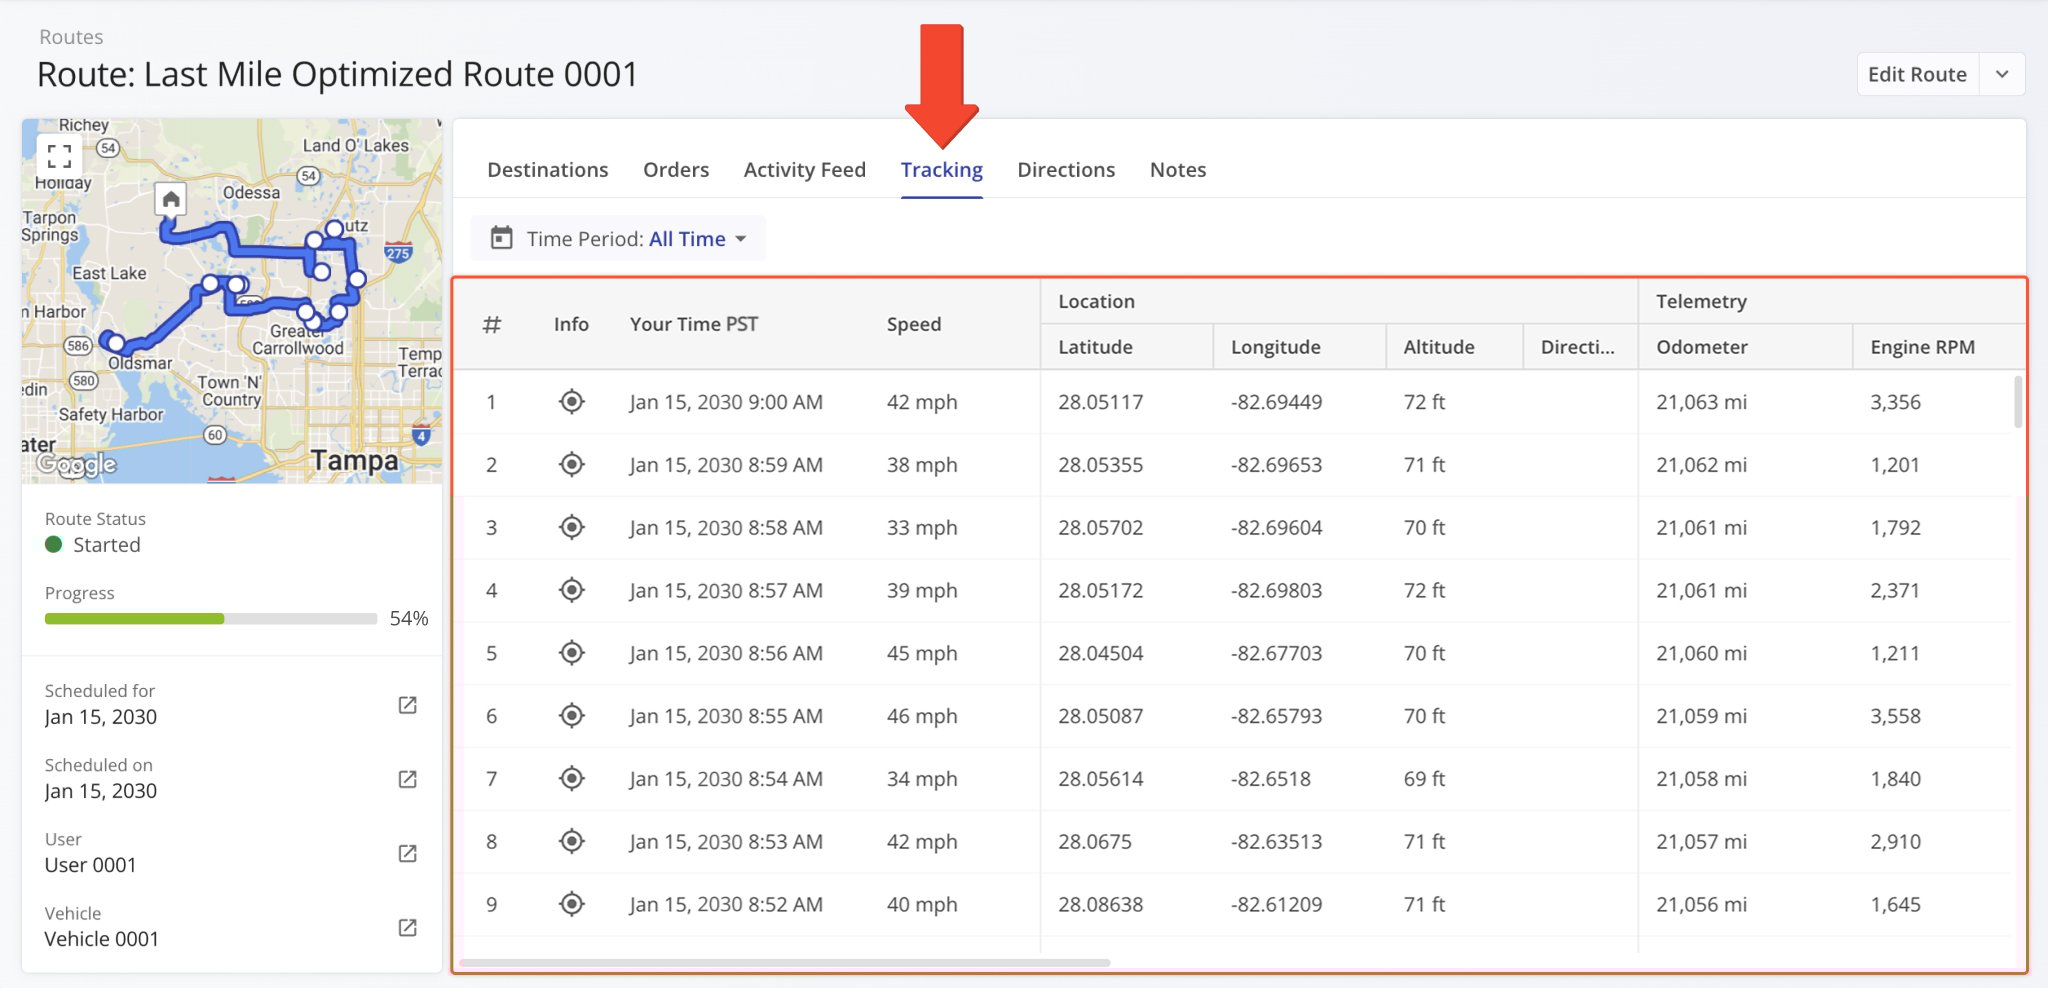Click the Speed column header
The image size is (2048, 988).
click(x=913, y=324)
